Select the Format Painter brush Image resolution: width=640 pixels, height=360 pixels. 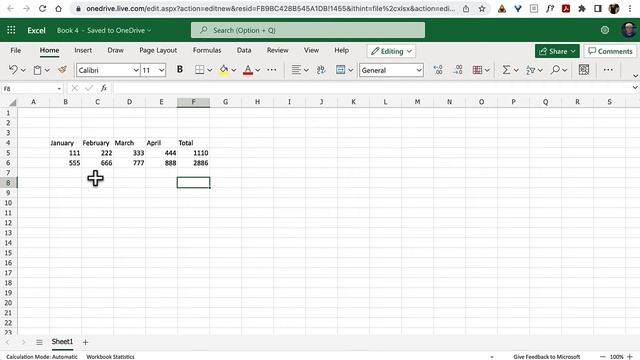pyautogui.click(x=62, y=70)
